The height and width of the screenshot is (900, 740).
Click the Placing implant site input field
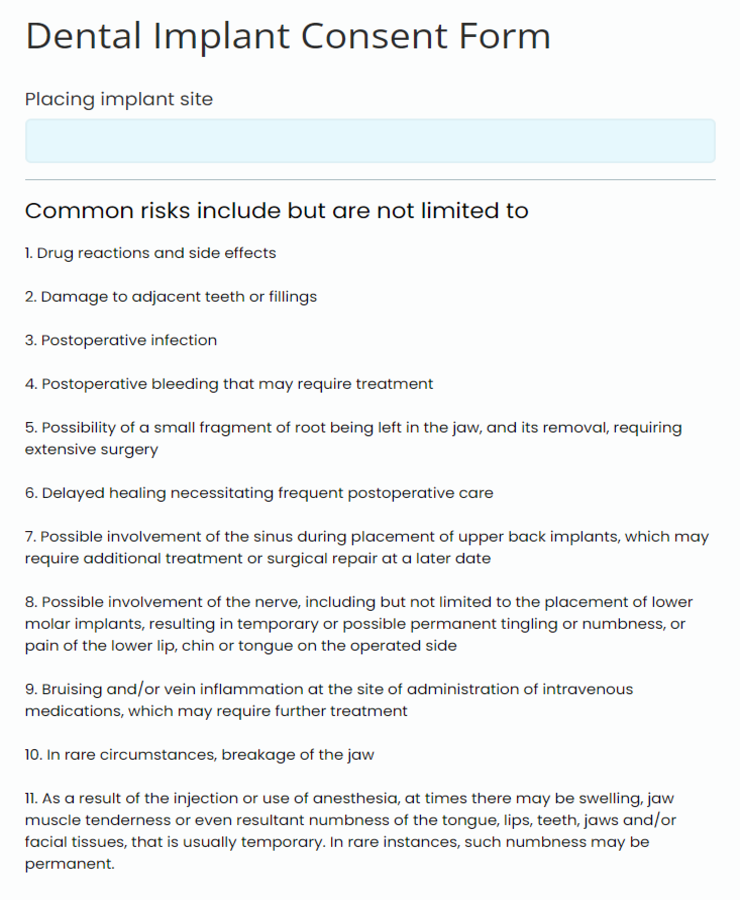[370, 140]
